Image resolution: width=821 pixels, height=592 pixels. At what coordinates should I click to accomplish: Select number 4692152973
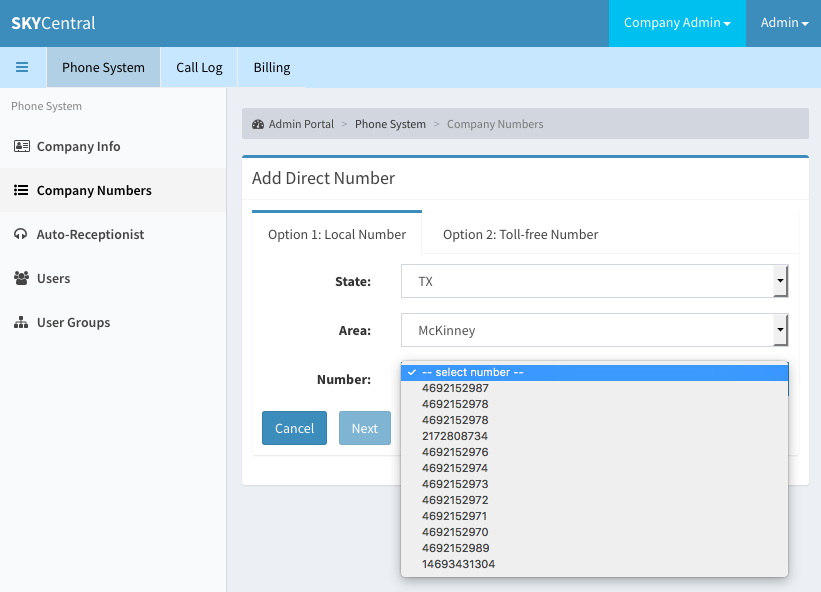pos(594,484)
